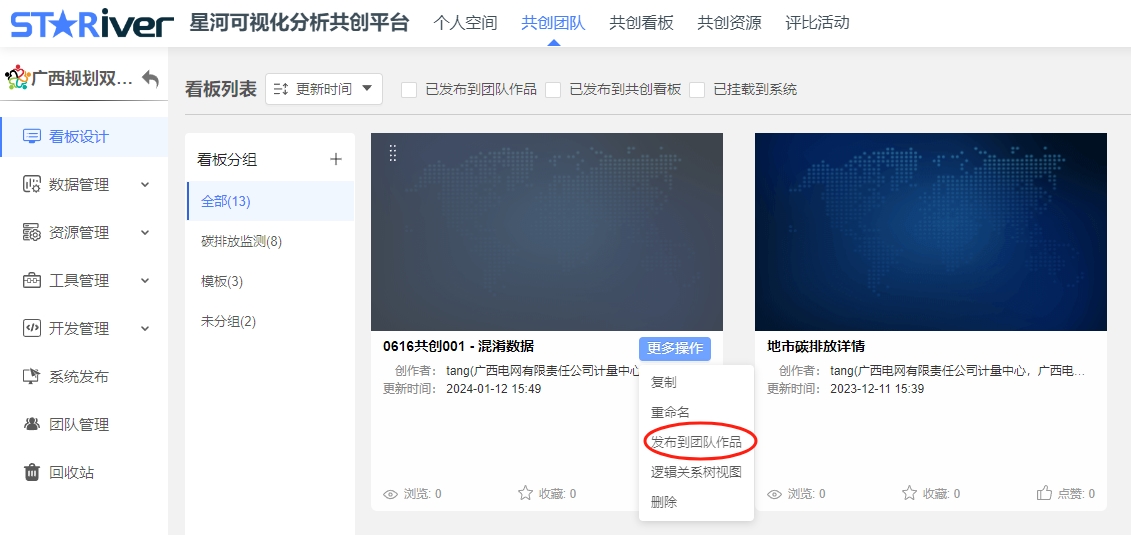Open the 地市碳排放详情 board thumbnail
This screenshot has width=1131, height=535.
click(930, 232)
